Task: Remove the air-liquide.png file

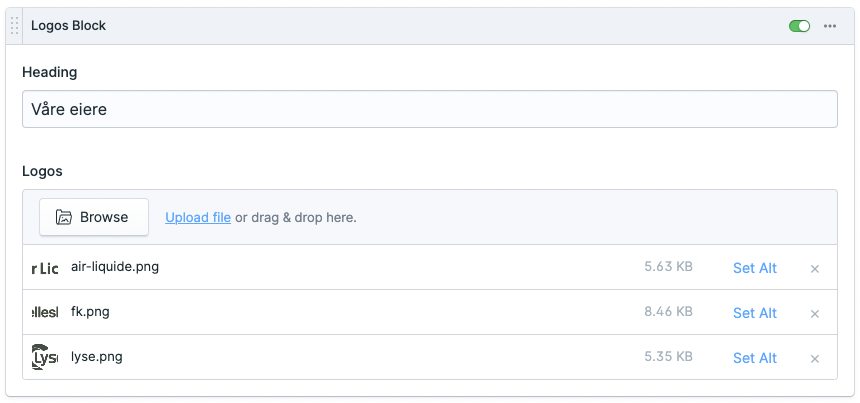Action: [815, 268]
